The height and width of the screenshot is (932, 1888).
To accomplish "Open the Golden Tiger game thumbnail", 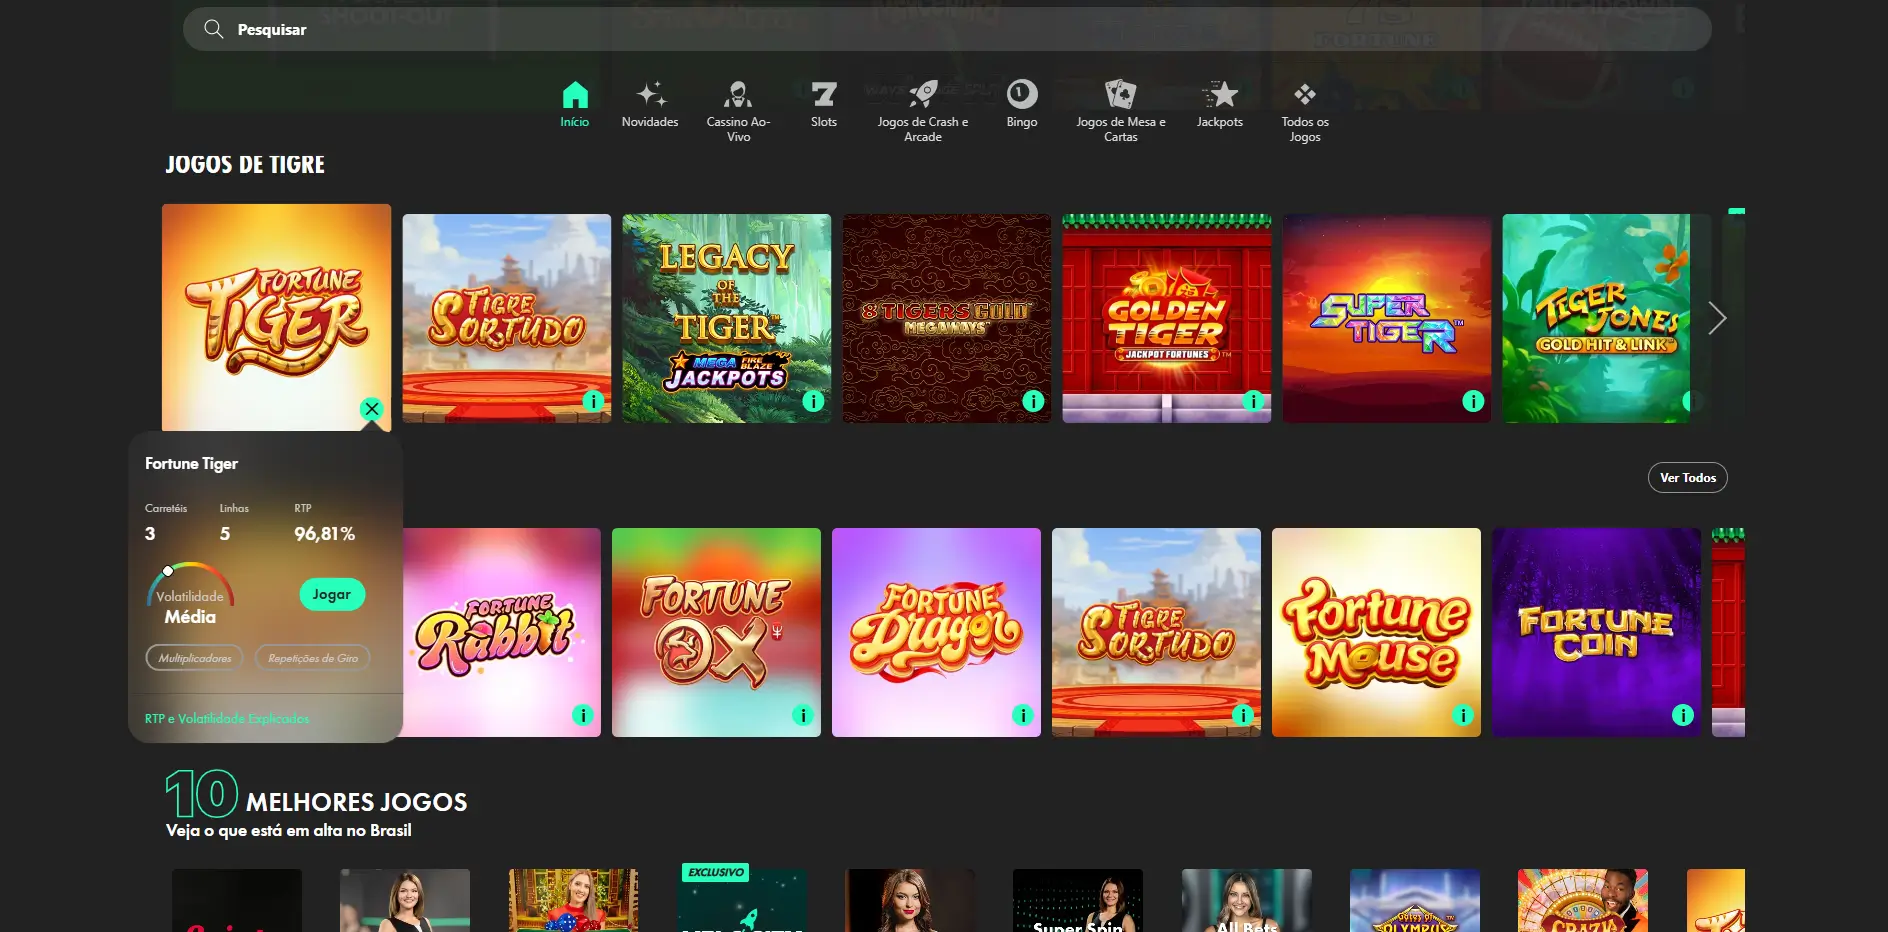I will pyautogui.click(x=1167, y=318).
